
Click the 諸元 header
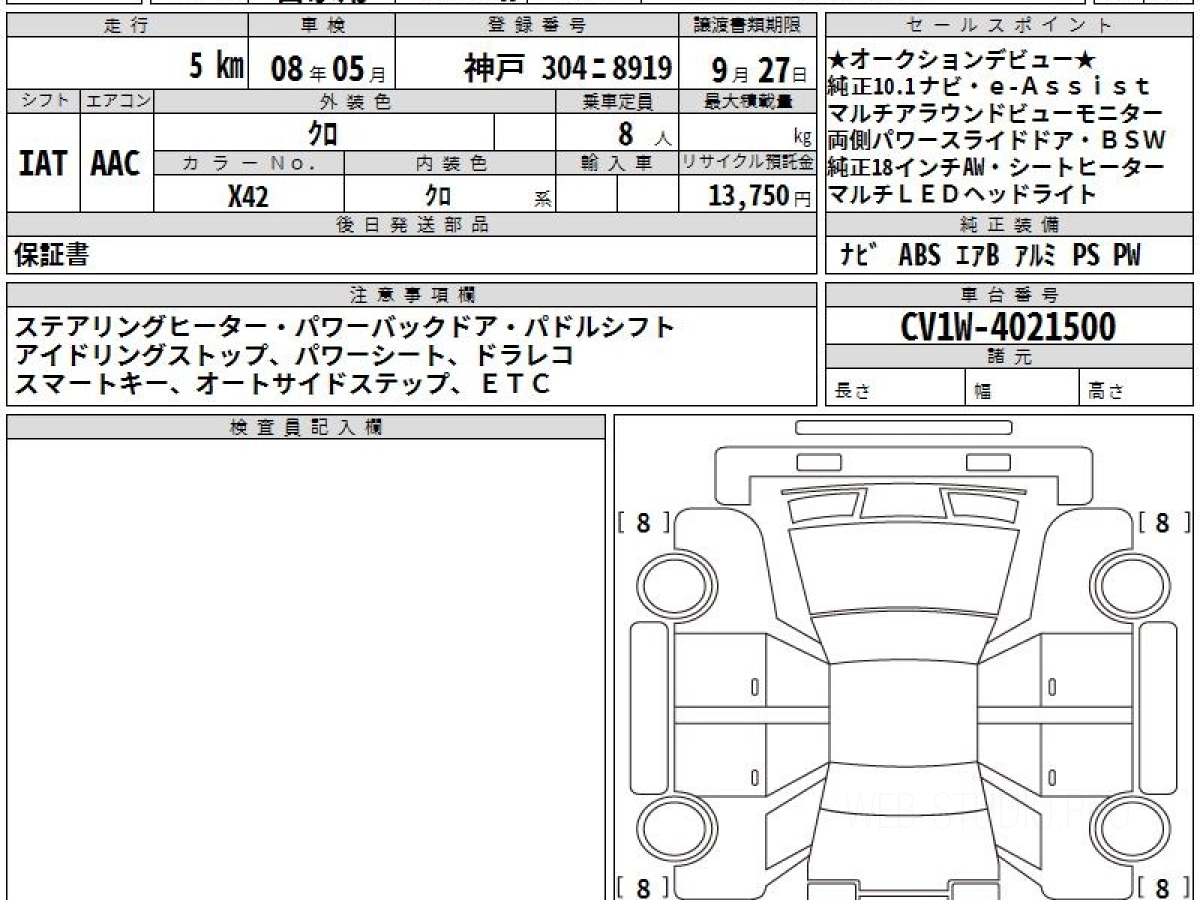click(x=1009, y=358)
